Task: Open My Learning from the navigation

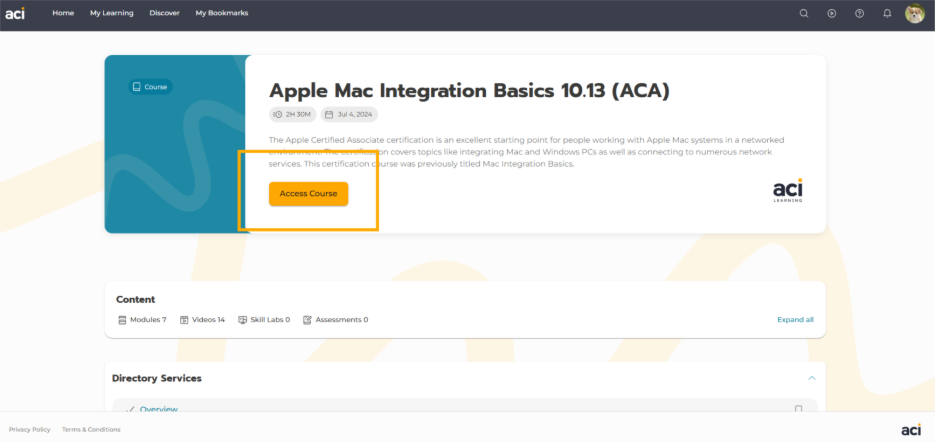Action: (111, 13)
